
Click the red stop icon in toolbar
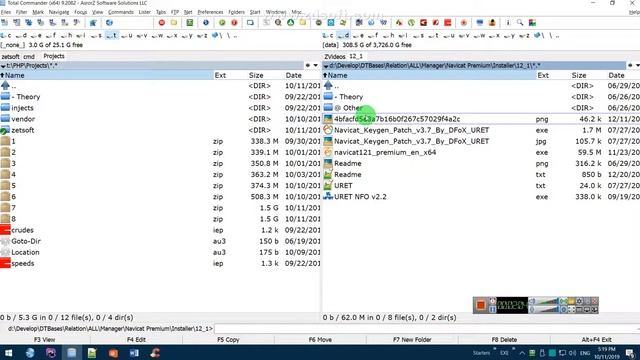162,23
